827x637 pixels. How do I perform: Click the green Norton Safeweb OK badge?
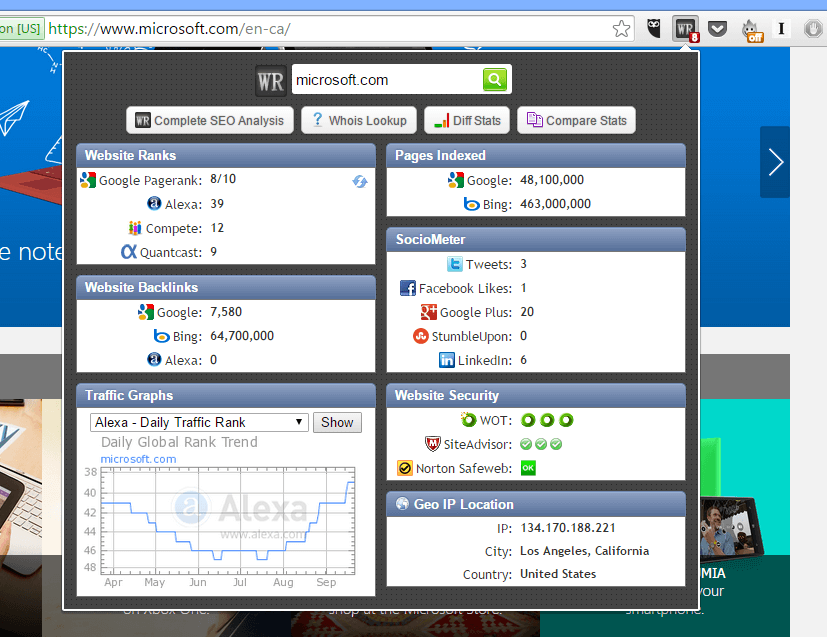pyautogui.click(x=528, y=468)
